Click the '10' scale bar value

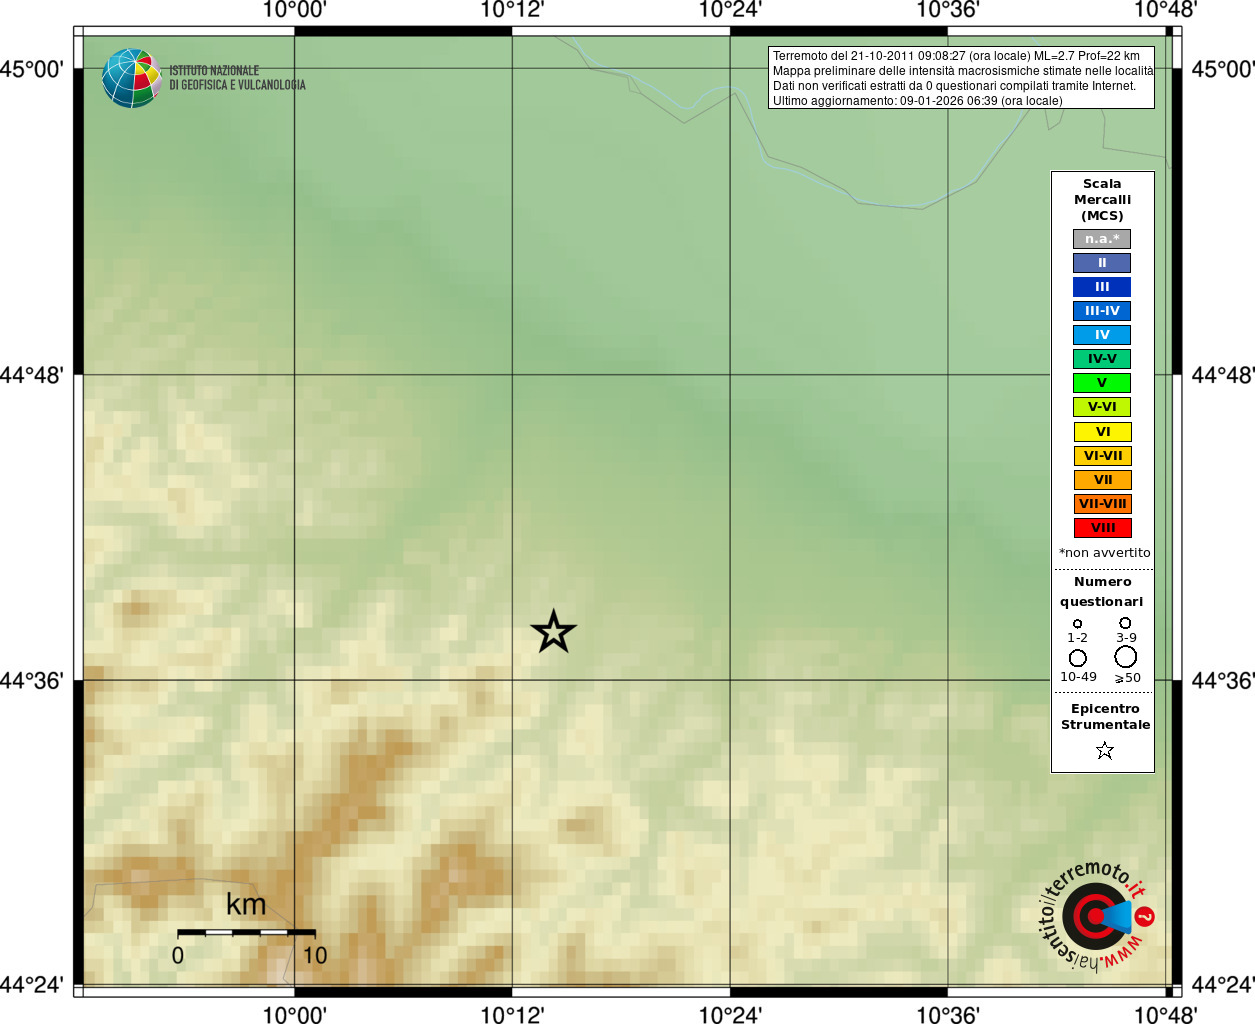coord(315,955)
